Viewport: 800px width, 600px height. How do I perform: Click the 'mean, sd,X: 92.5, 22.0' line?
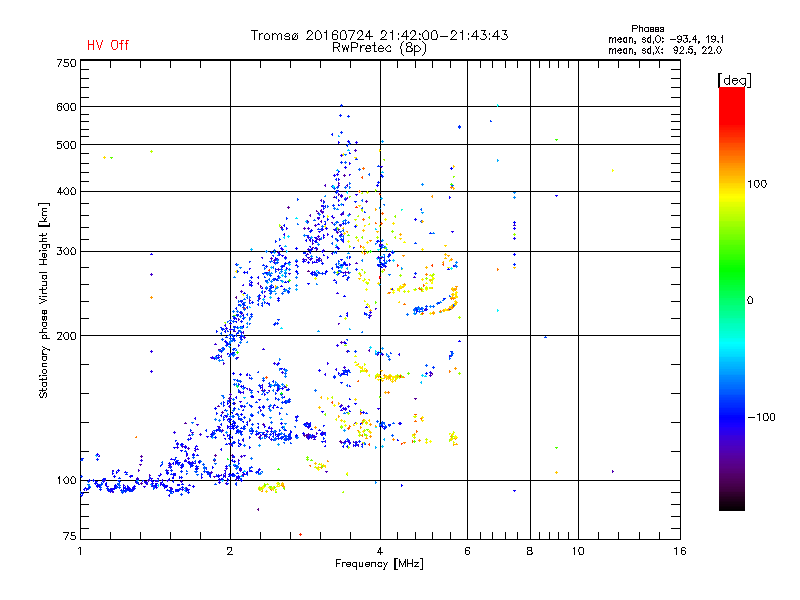(665, 50)
